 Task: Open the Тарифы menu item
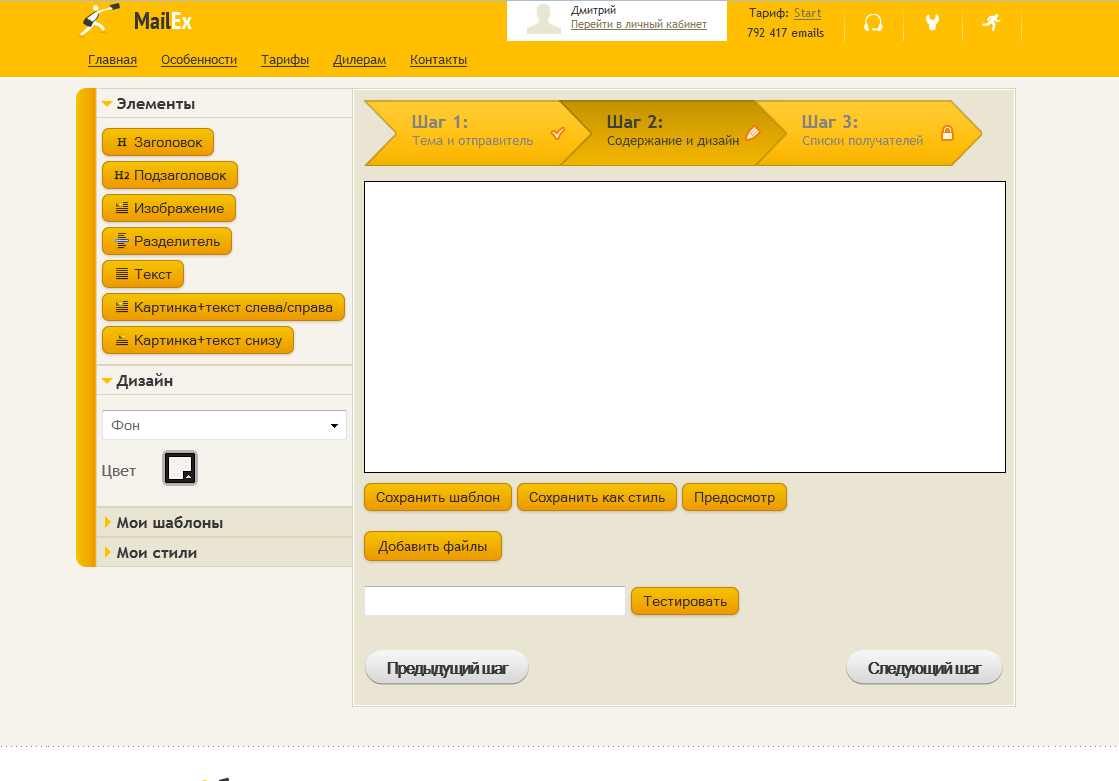pos(285,60)
